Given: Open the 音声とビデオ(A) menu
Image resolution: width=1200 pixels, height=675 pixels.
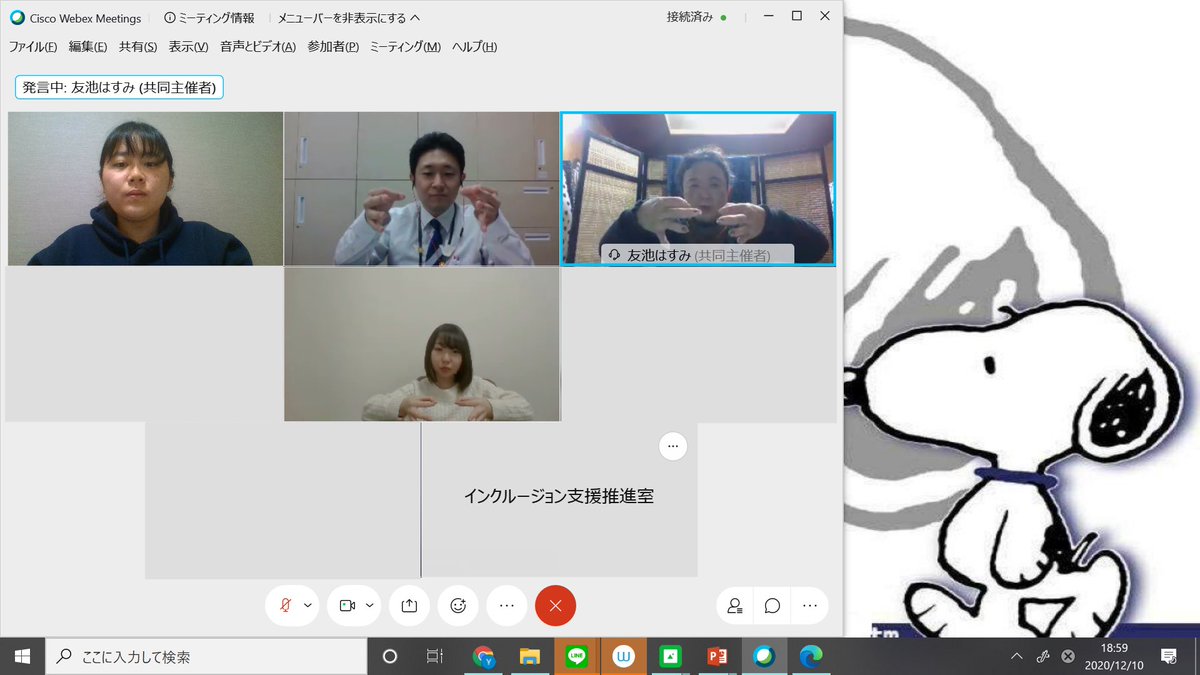Looking at the screenshot, I should coord(258,47).
